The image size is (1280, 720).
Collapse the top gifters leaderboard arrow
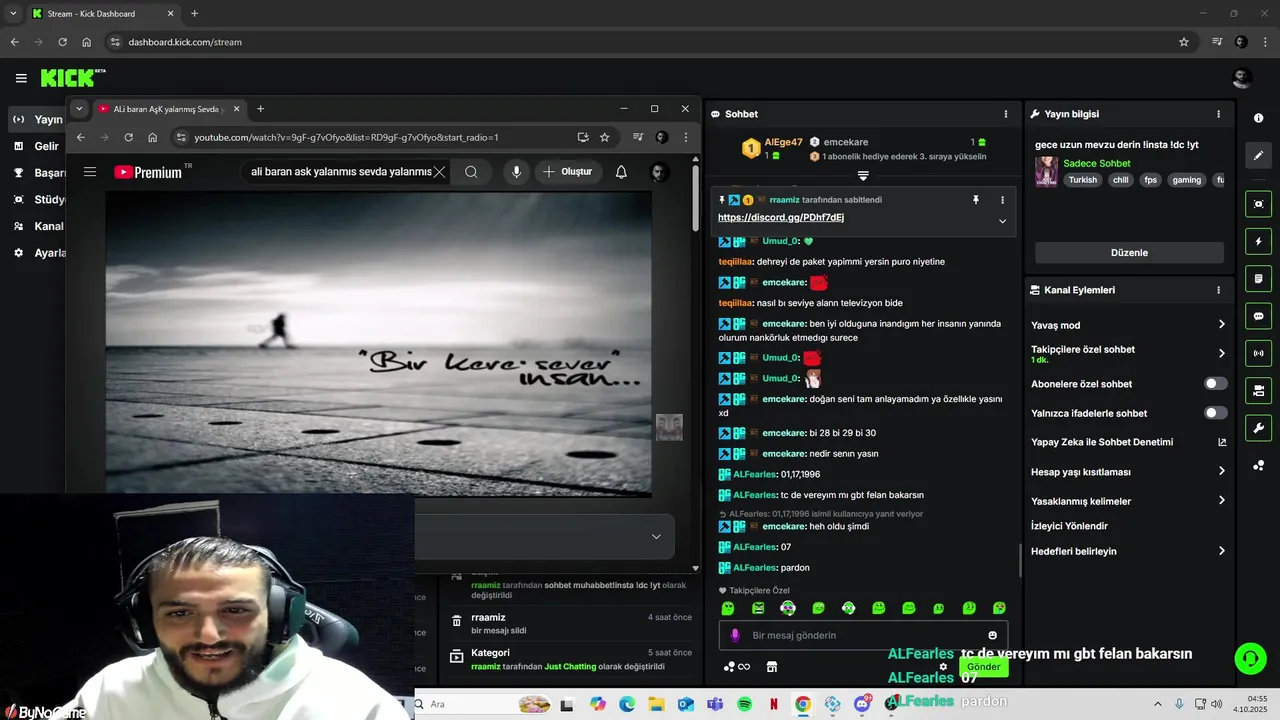tap(863, 176)
